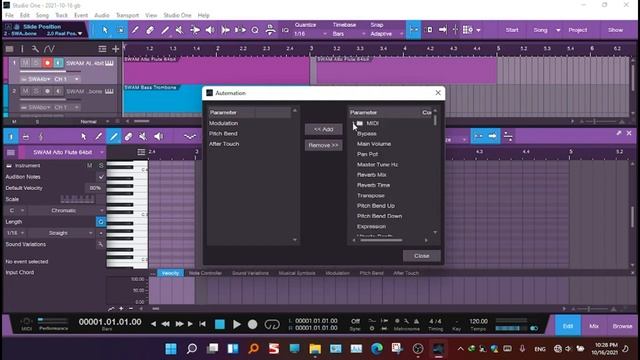
Task: Open track inspector wrench icon
Action: tap(35, 49)
